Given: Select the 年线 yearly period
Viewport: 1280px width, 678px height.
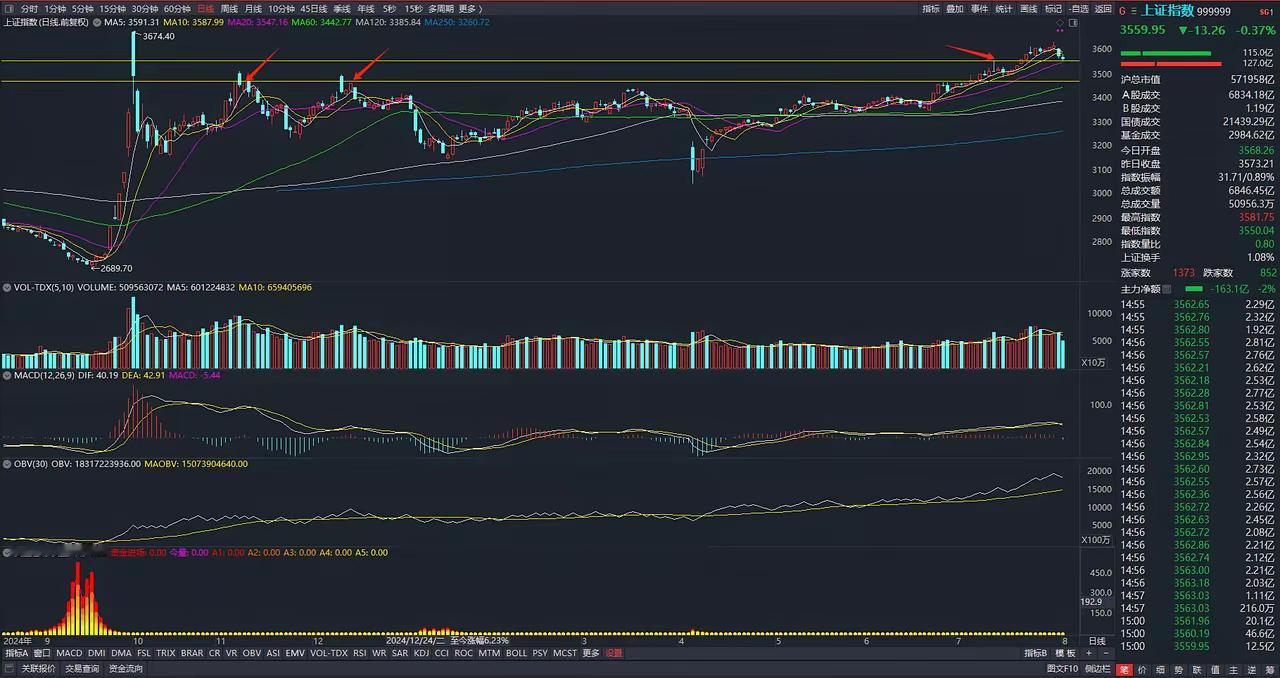Looking at the screenshot, I should 367,8.
